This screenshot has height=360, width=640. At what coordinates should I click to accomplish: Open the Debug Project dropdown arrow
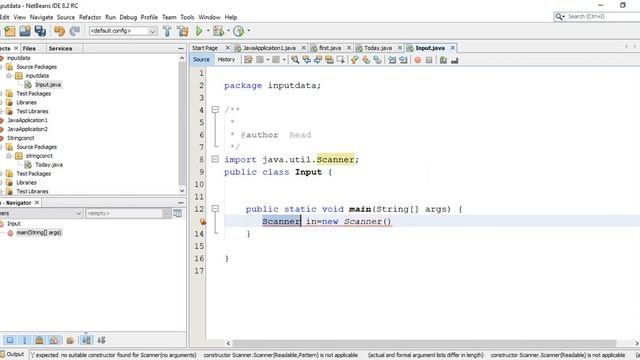coord(228,31)
